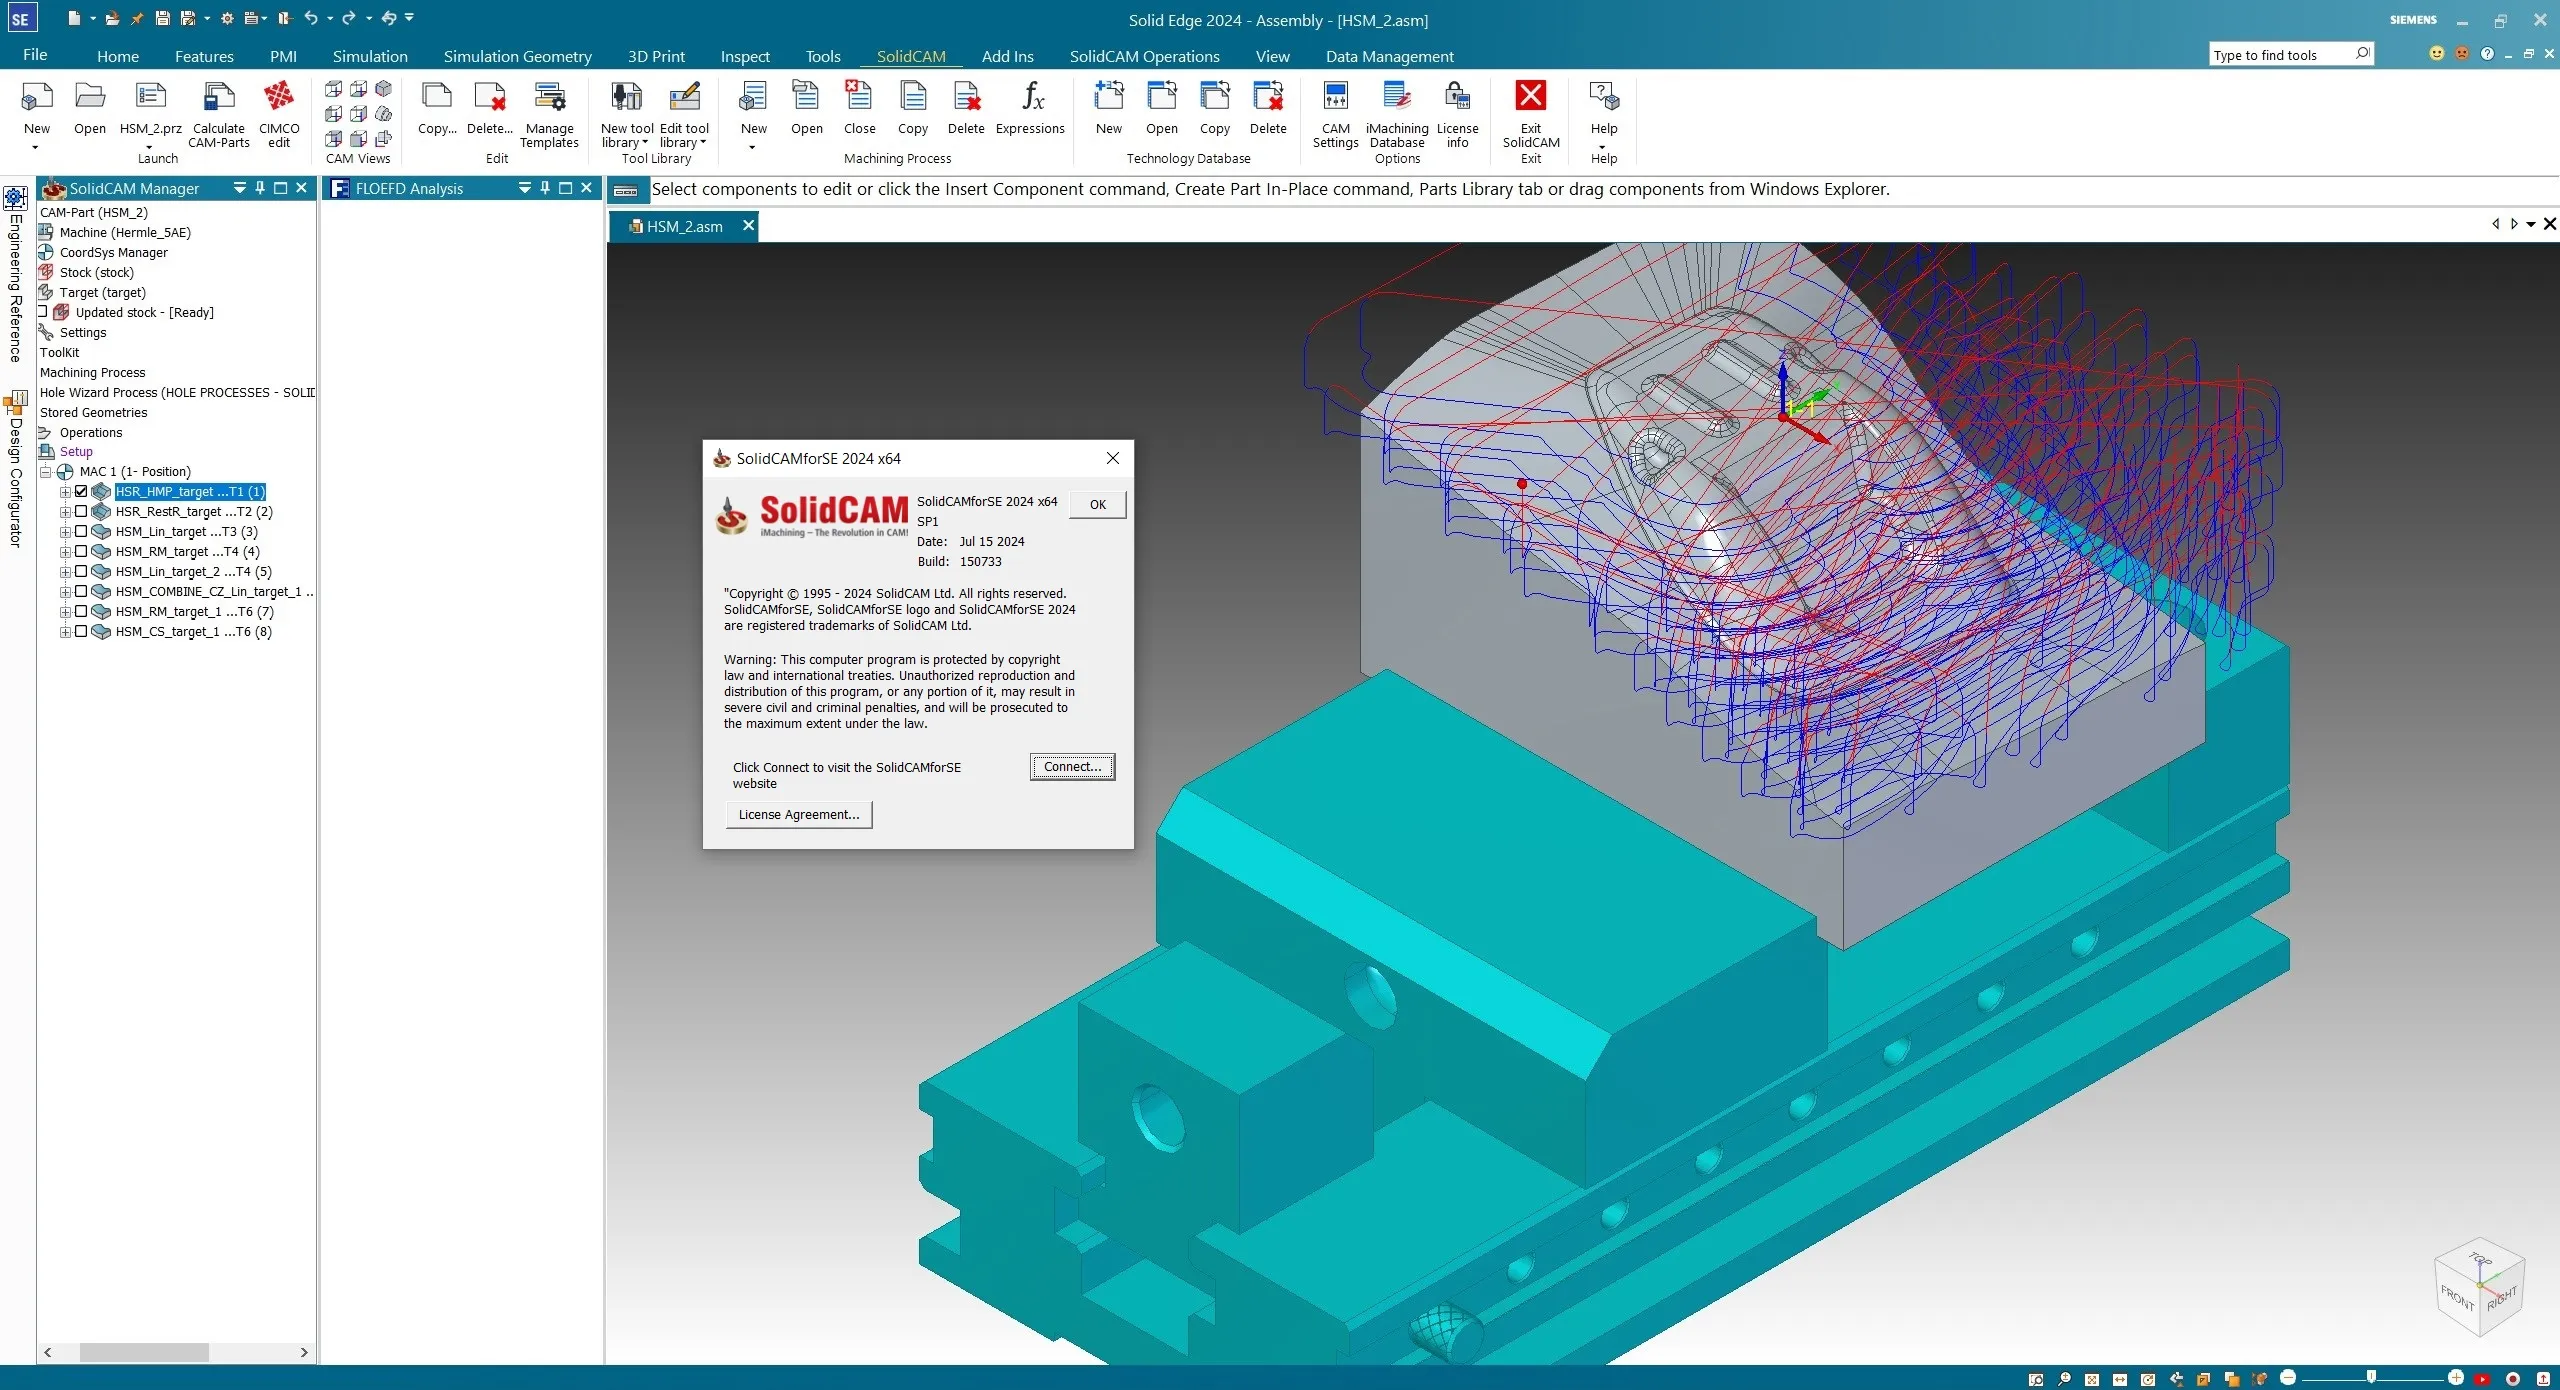Screen dimensions: 2560x1390
Task: Expand the HSR_HMP_target operation node
Action: coord(65,491)
